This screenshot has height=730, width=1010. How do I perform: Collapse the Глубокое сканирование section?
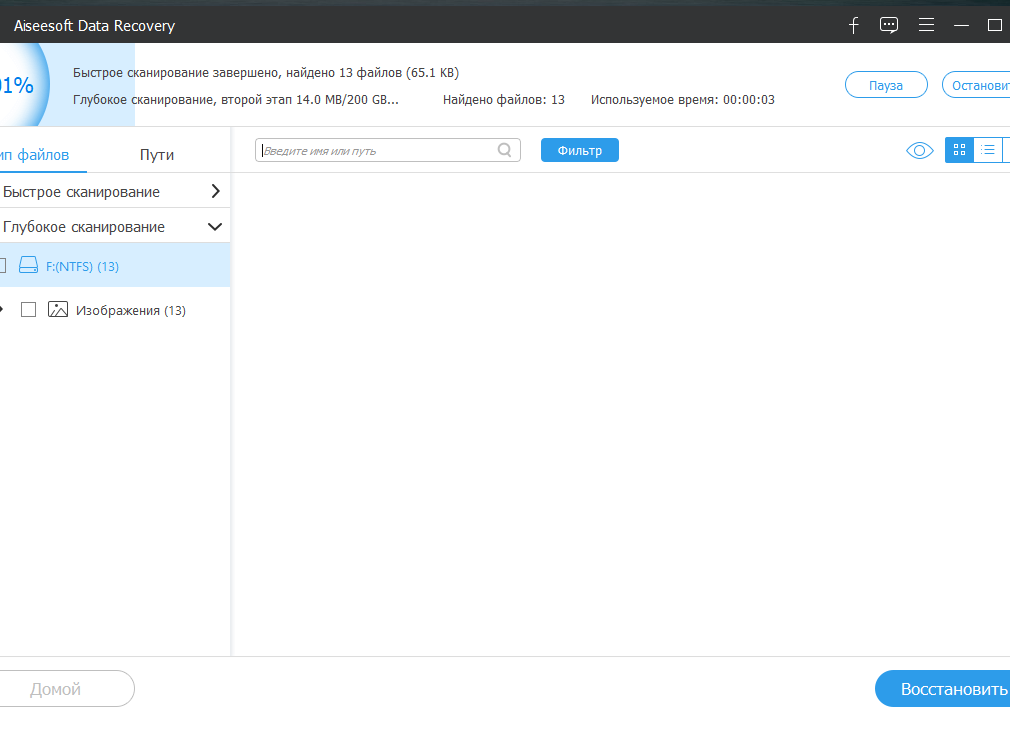[x=215, y=227]
